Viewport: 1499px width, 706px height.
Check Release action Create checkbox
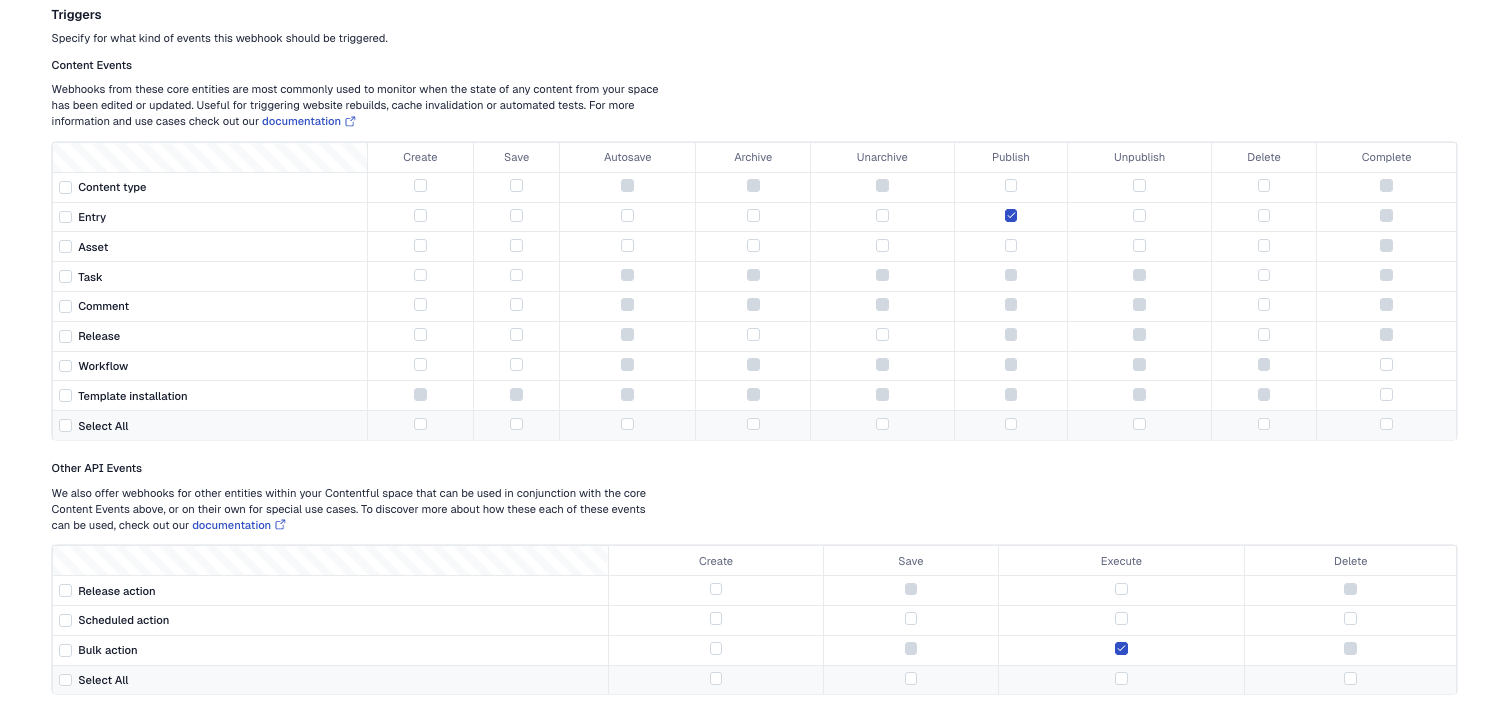(x=716, y=589)
